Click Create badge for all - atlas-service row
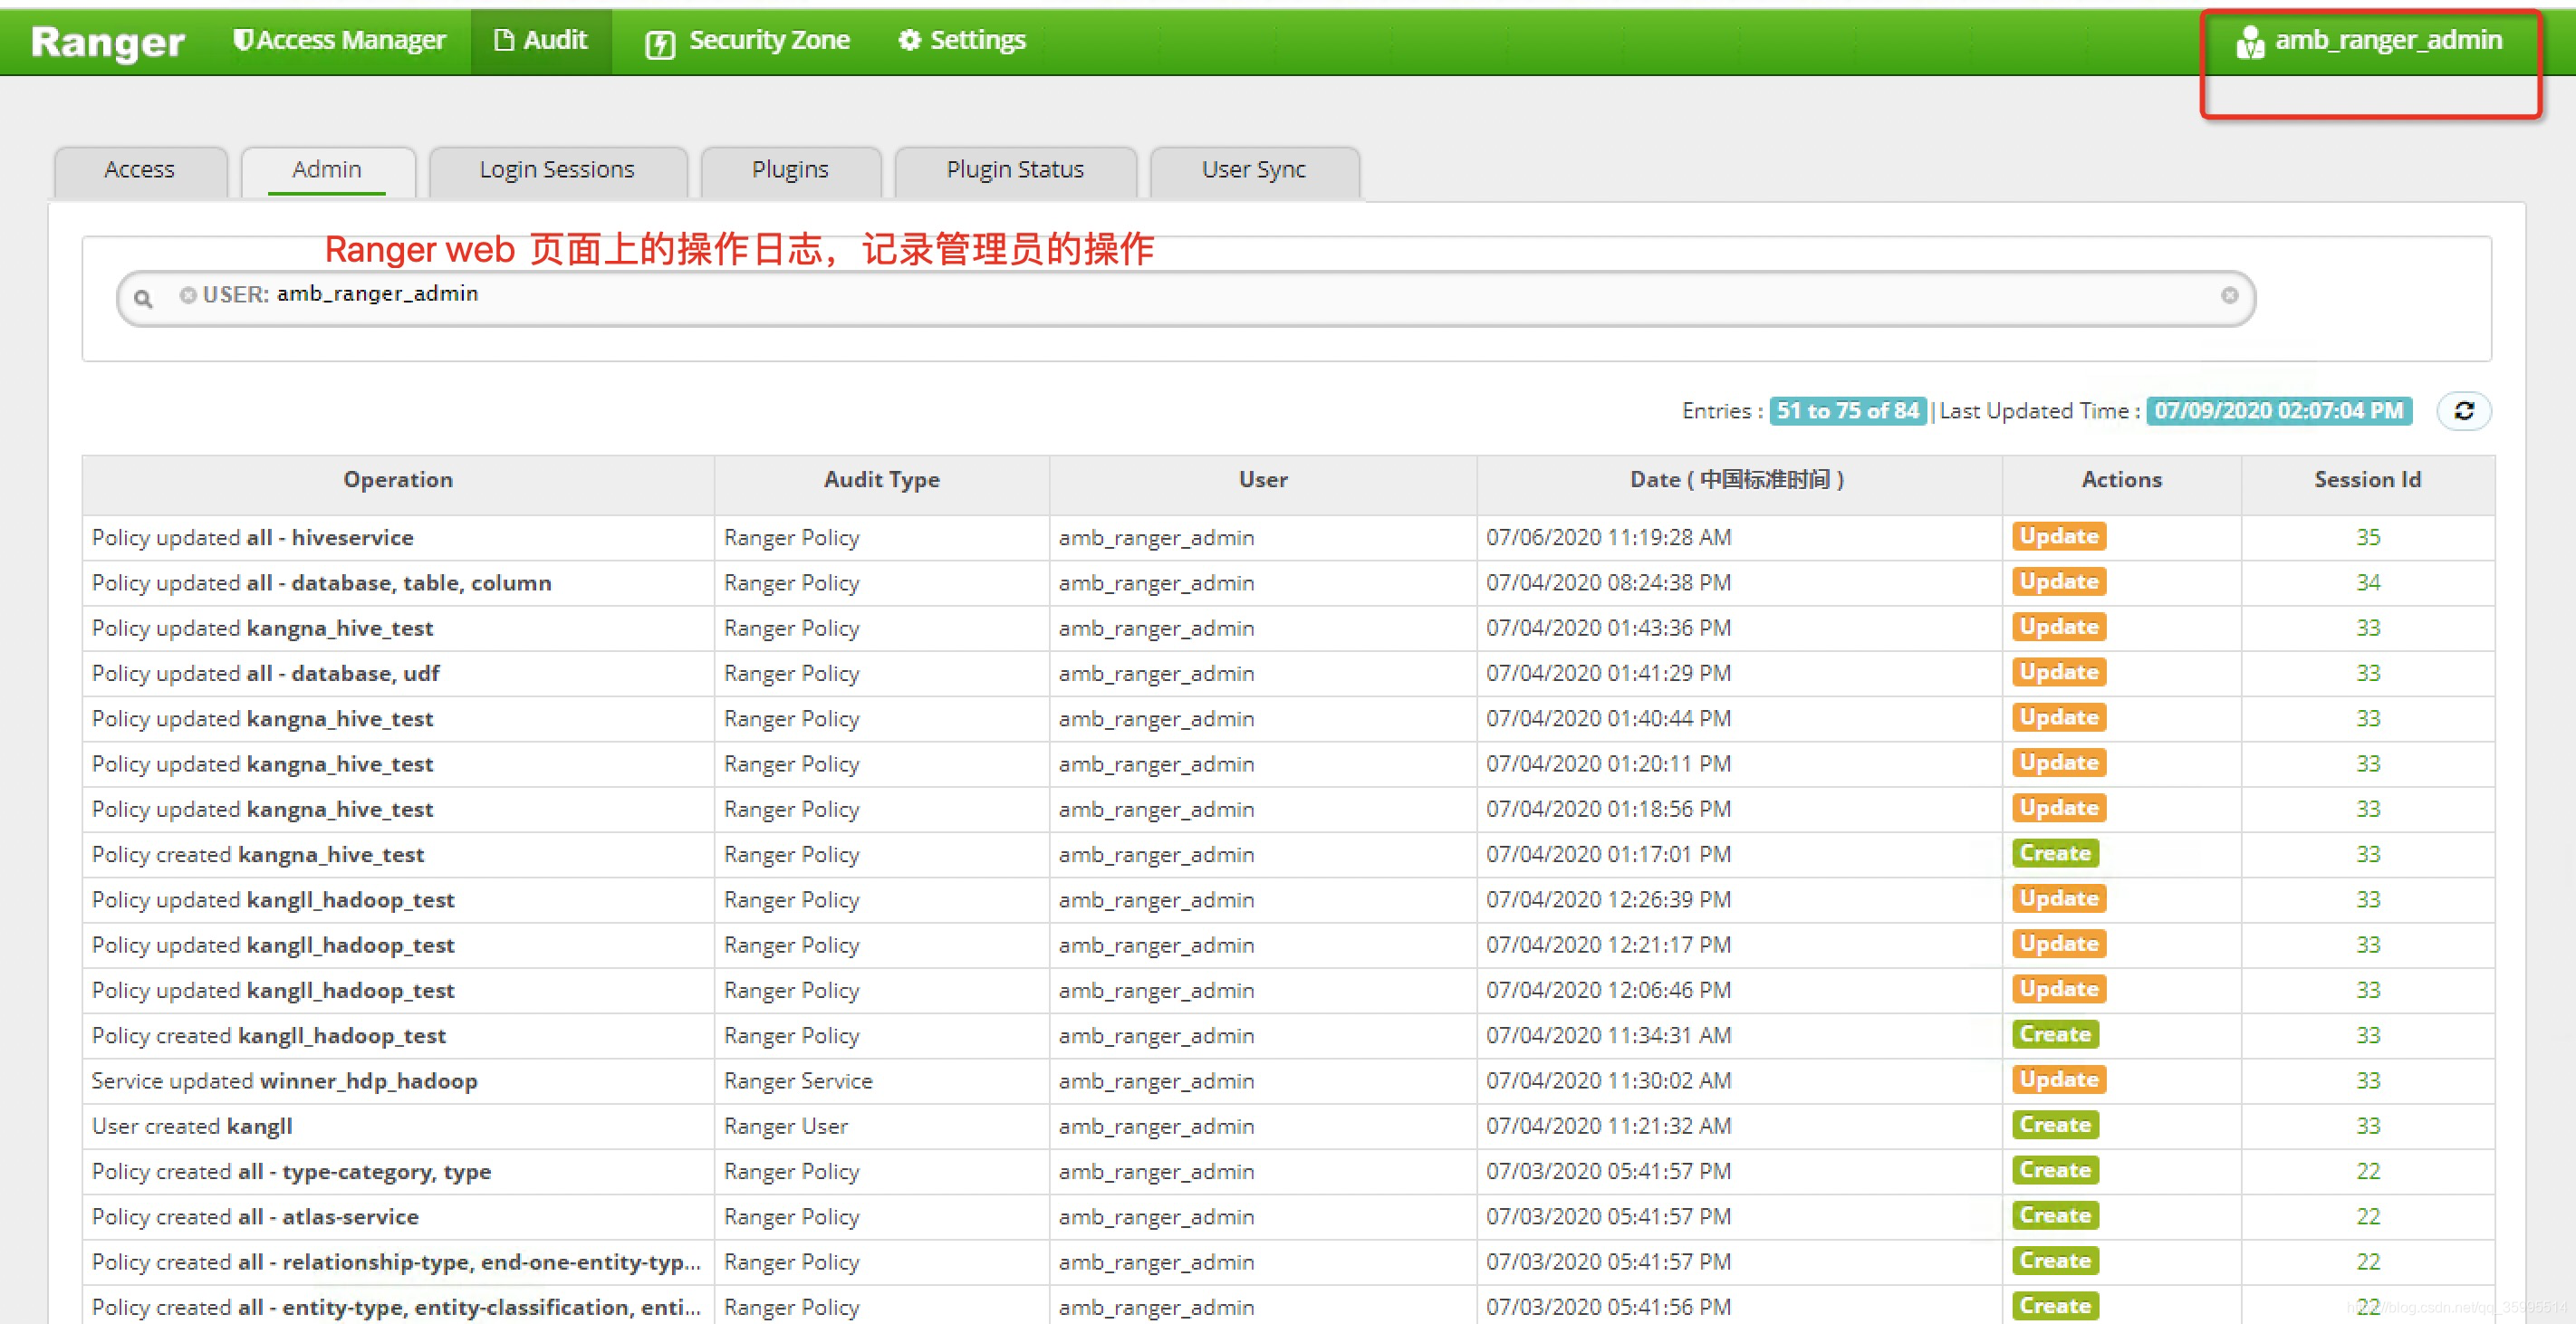 pos(2055,1215)
